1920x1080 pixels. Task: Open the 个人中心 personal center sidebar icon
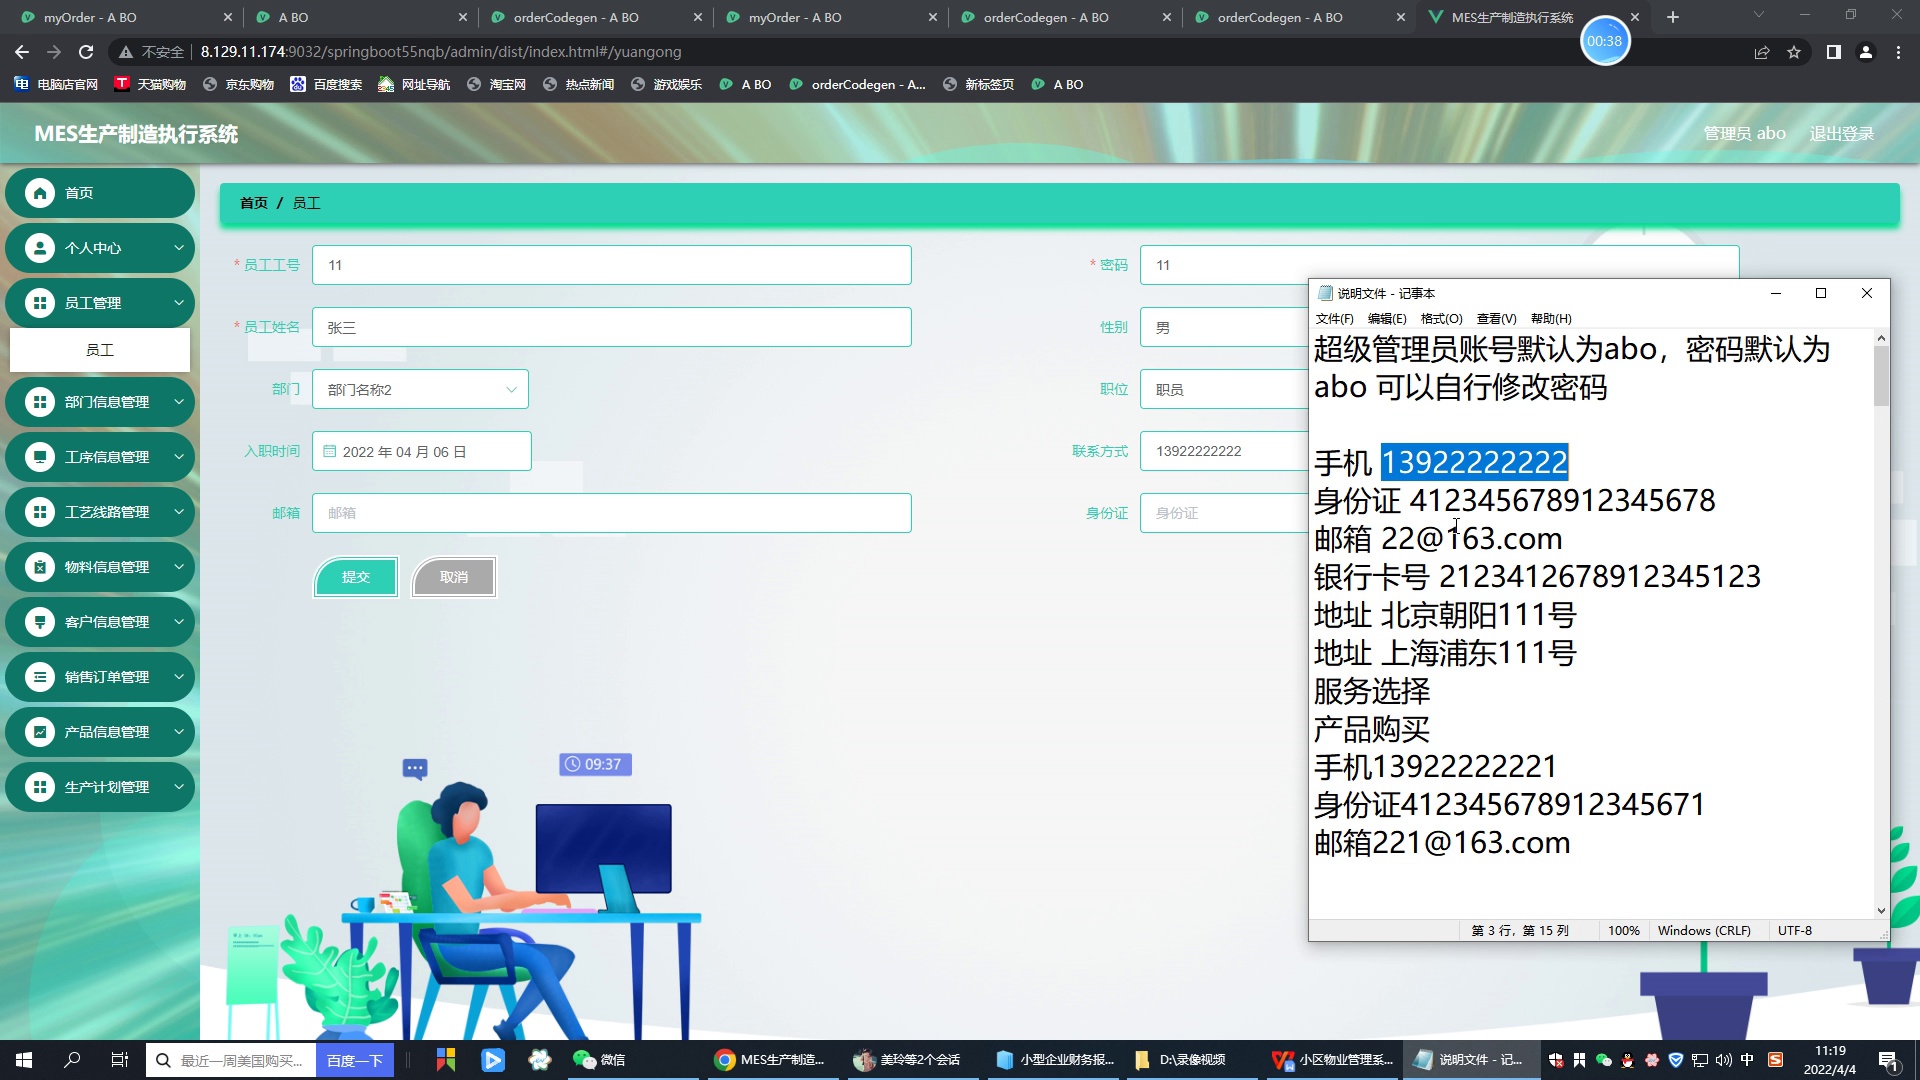pyautogui.click(x=40, y=247)
